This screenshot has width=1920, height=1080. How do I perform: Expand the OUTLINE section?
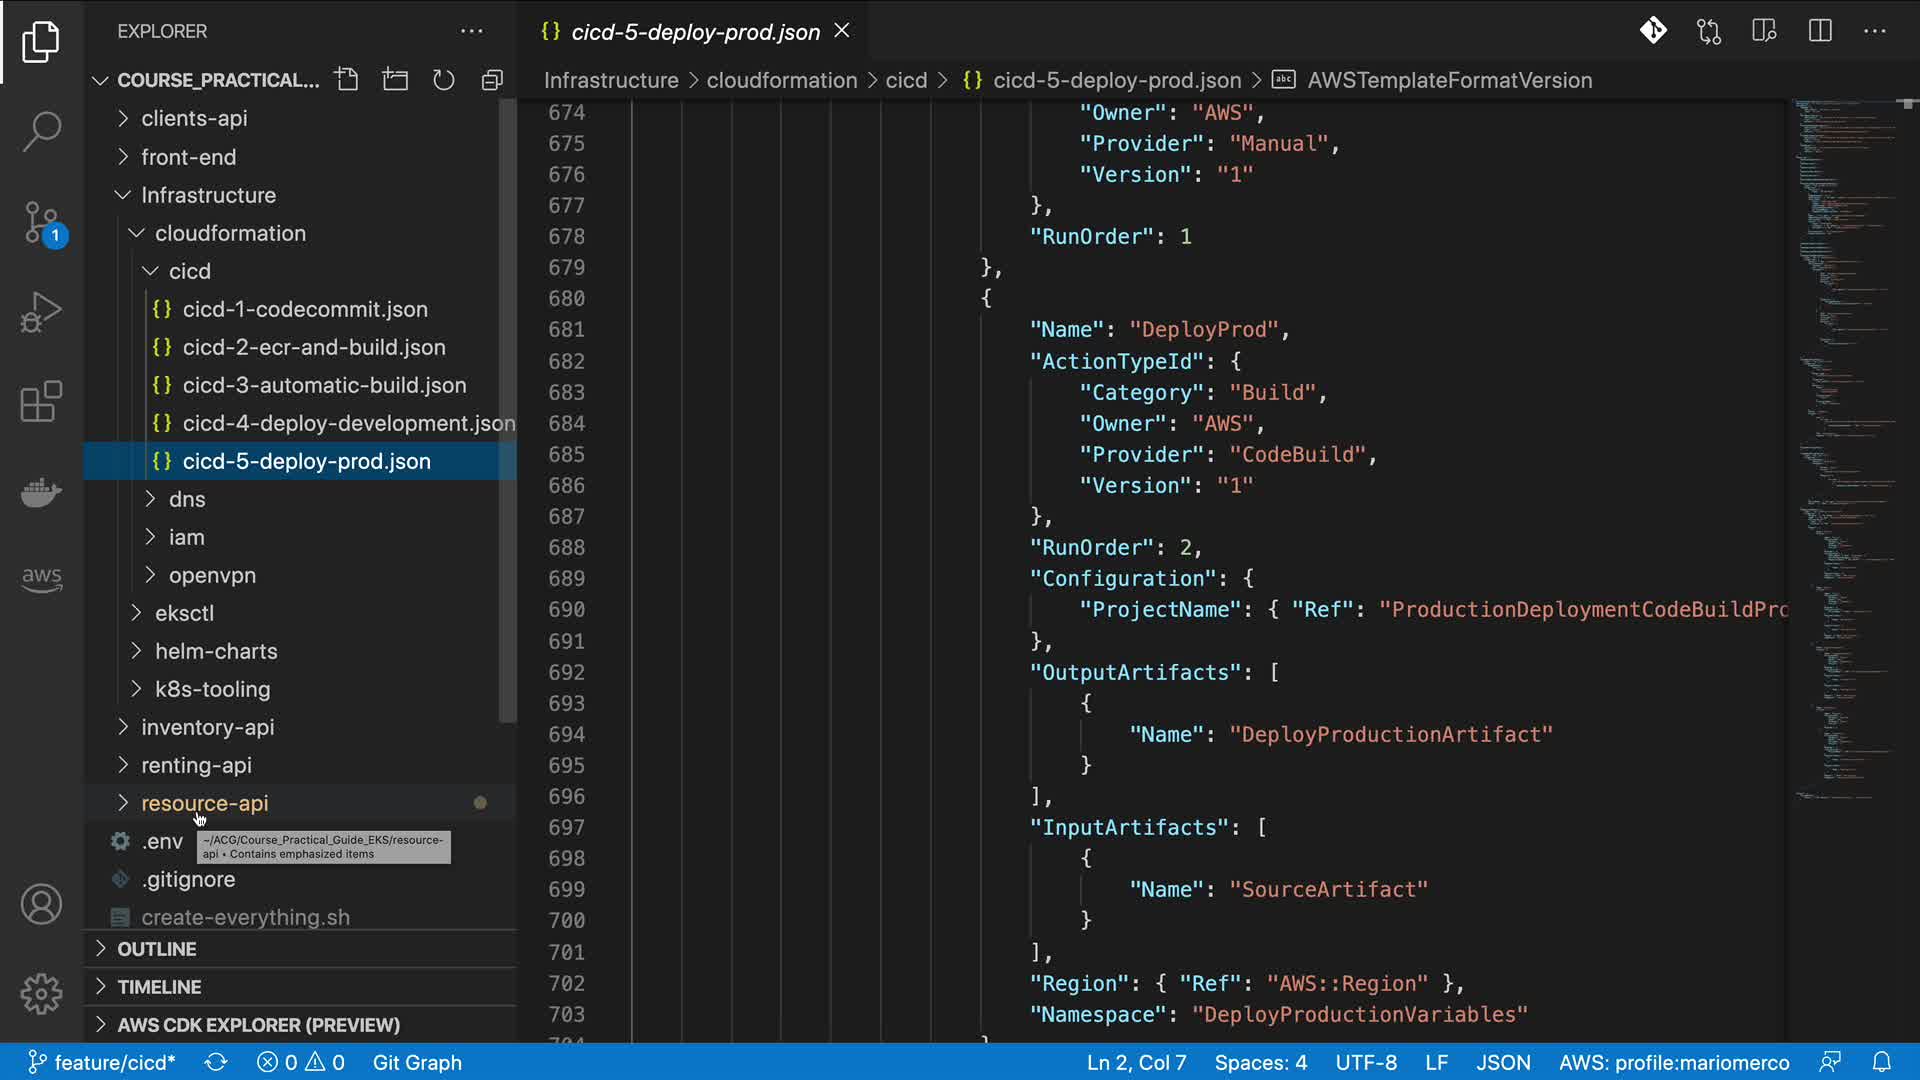click(x=157, y=949)
